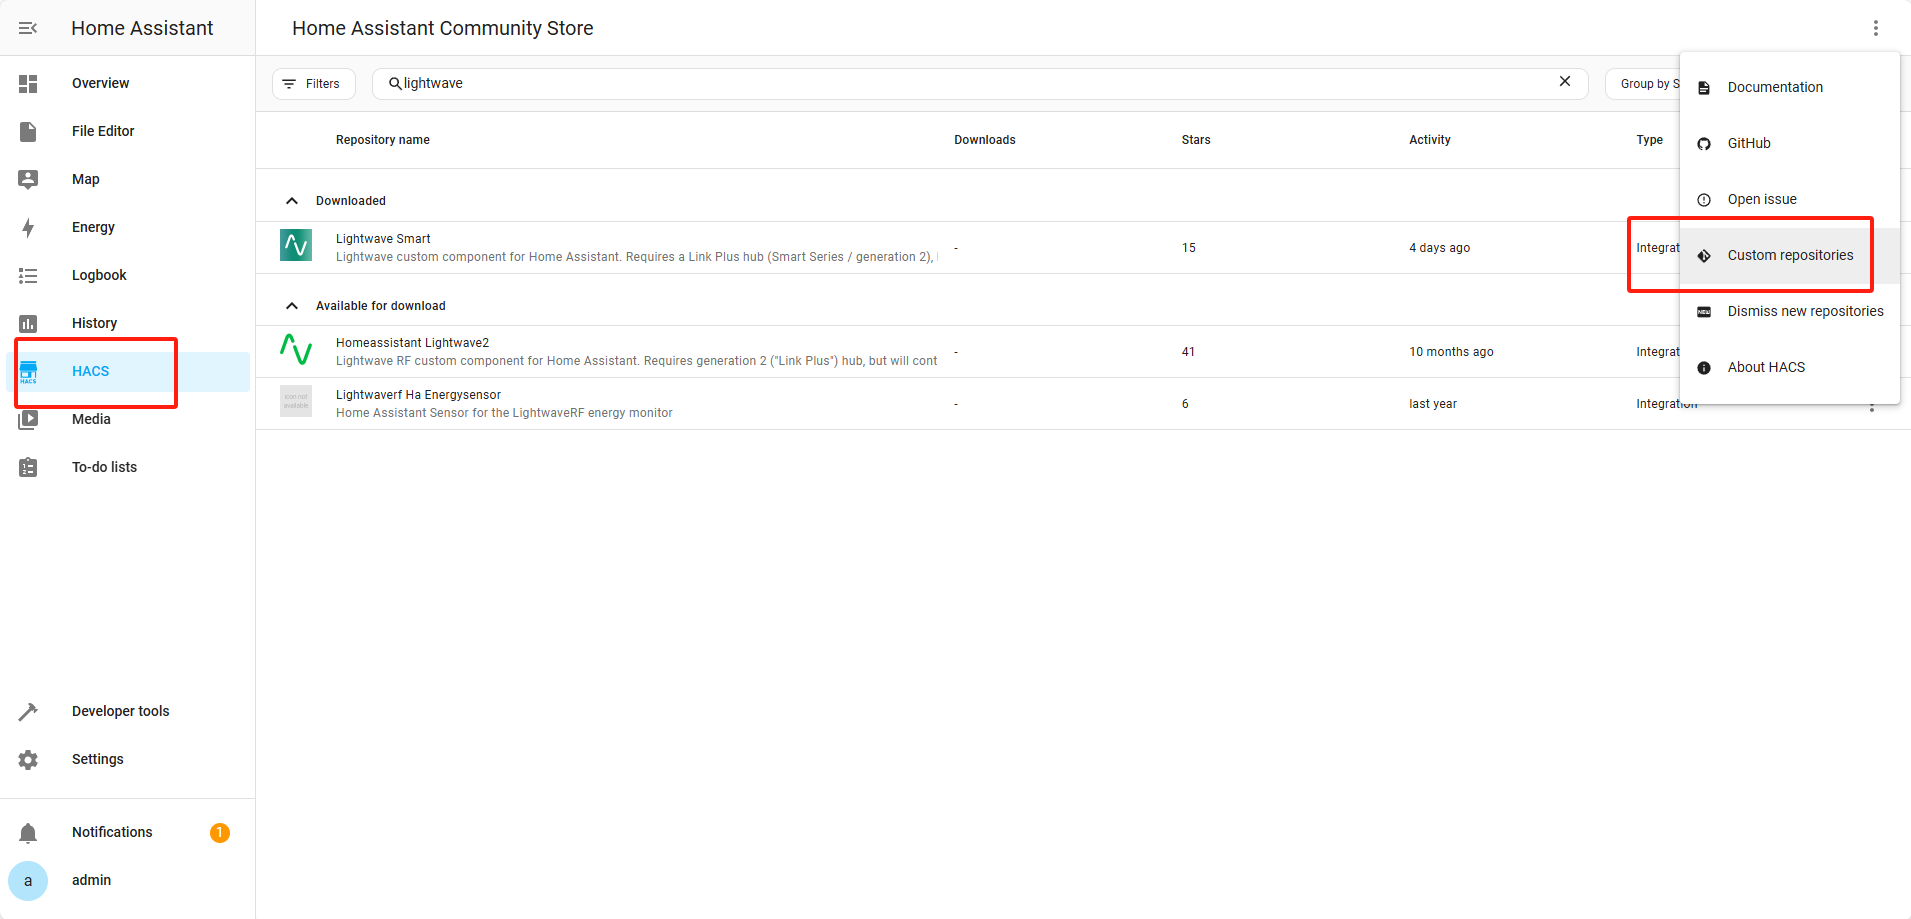This screenshot has width=1911, height=919.
Task: Open Notifications bell icon
Action: [28, 833]
